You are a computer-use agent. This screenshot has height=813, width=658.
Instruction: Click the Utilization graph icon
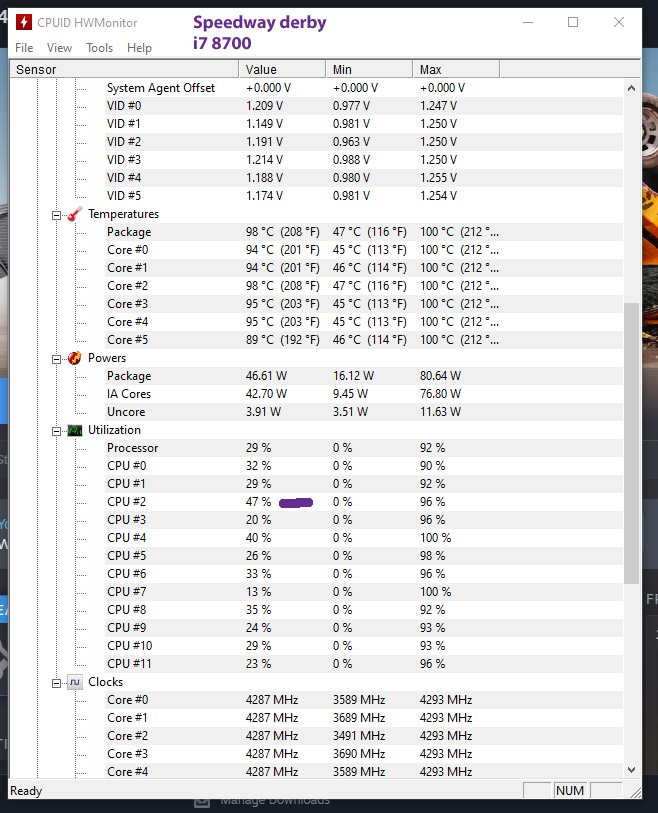click(74, 430)
